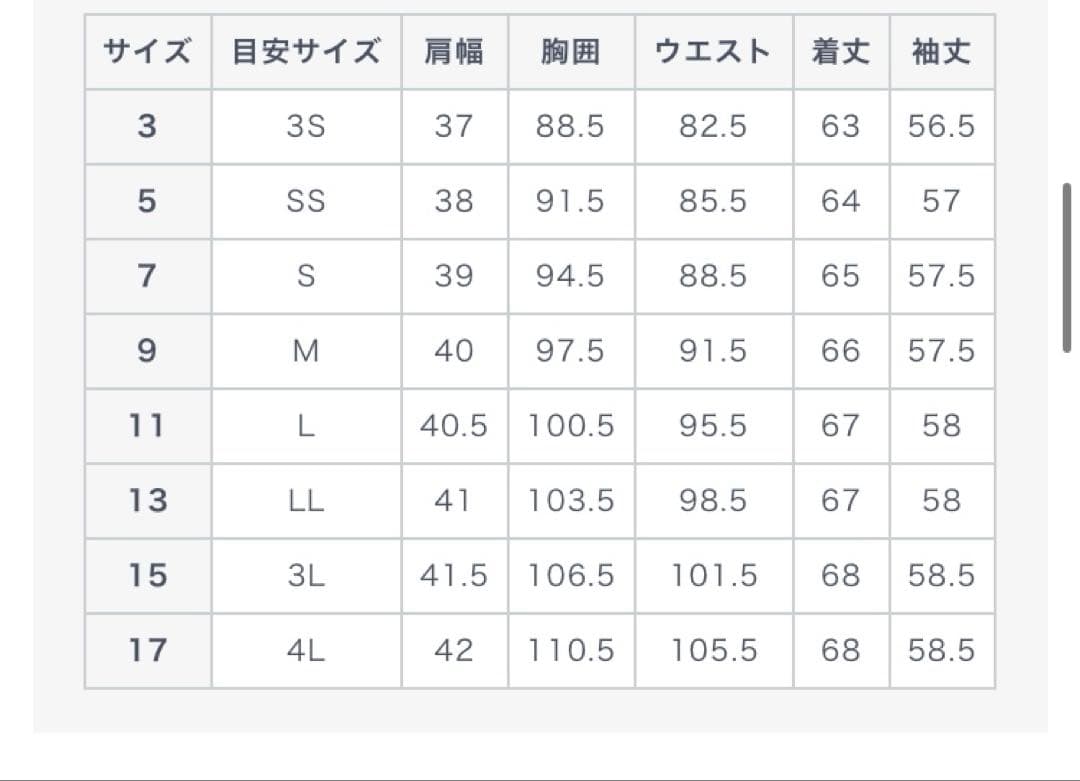Select the SS size guide cell

tap(306, 202)
